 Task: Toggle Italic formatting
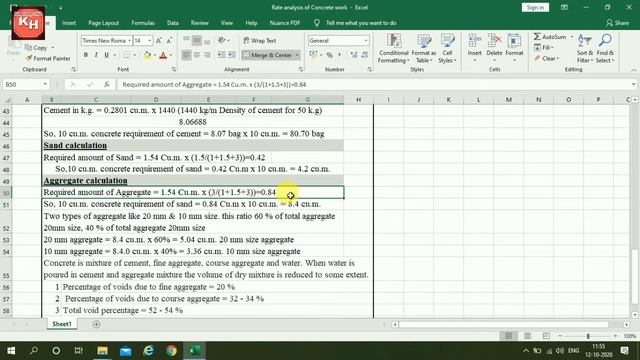[96, 55]
